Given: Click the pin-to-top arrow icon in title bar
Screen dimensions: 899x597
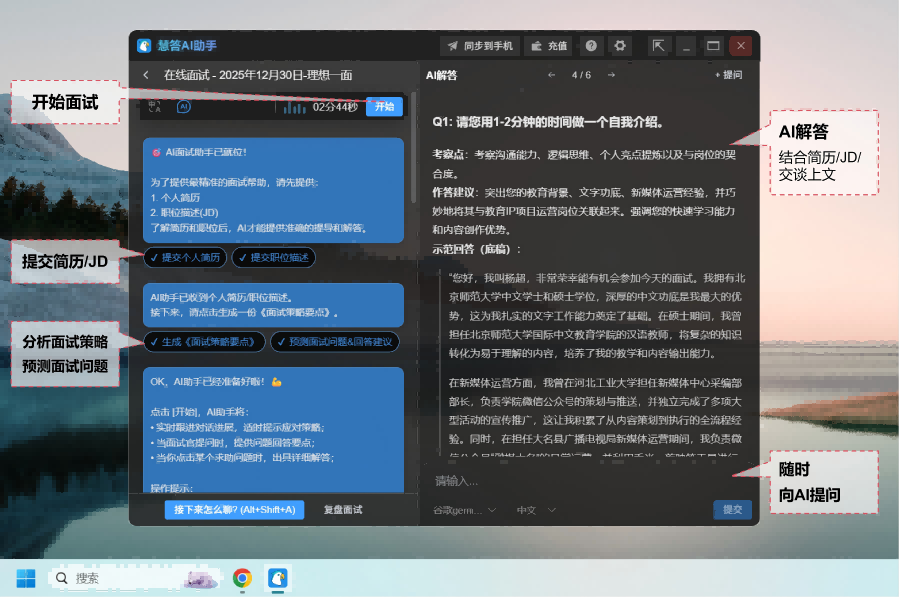Looking at the screenshot, I should point(658,46).
